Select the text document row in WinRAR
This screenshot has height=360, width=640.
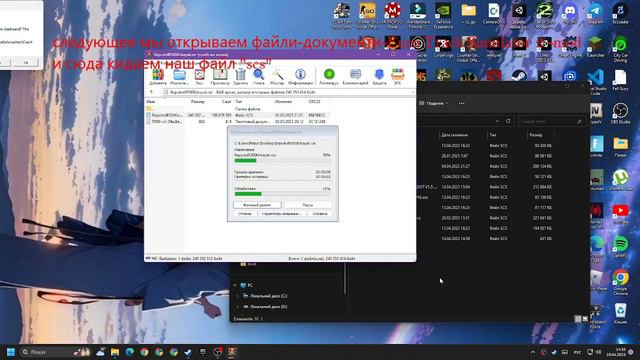[238, 122]
